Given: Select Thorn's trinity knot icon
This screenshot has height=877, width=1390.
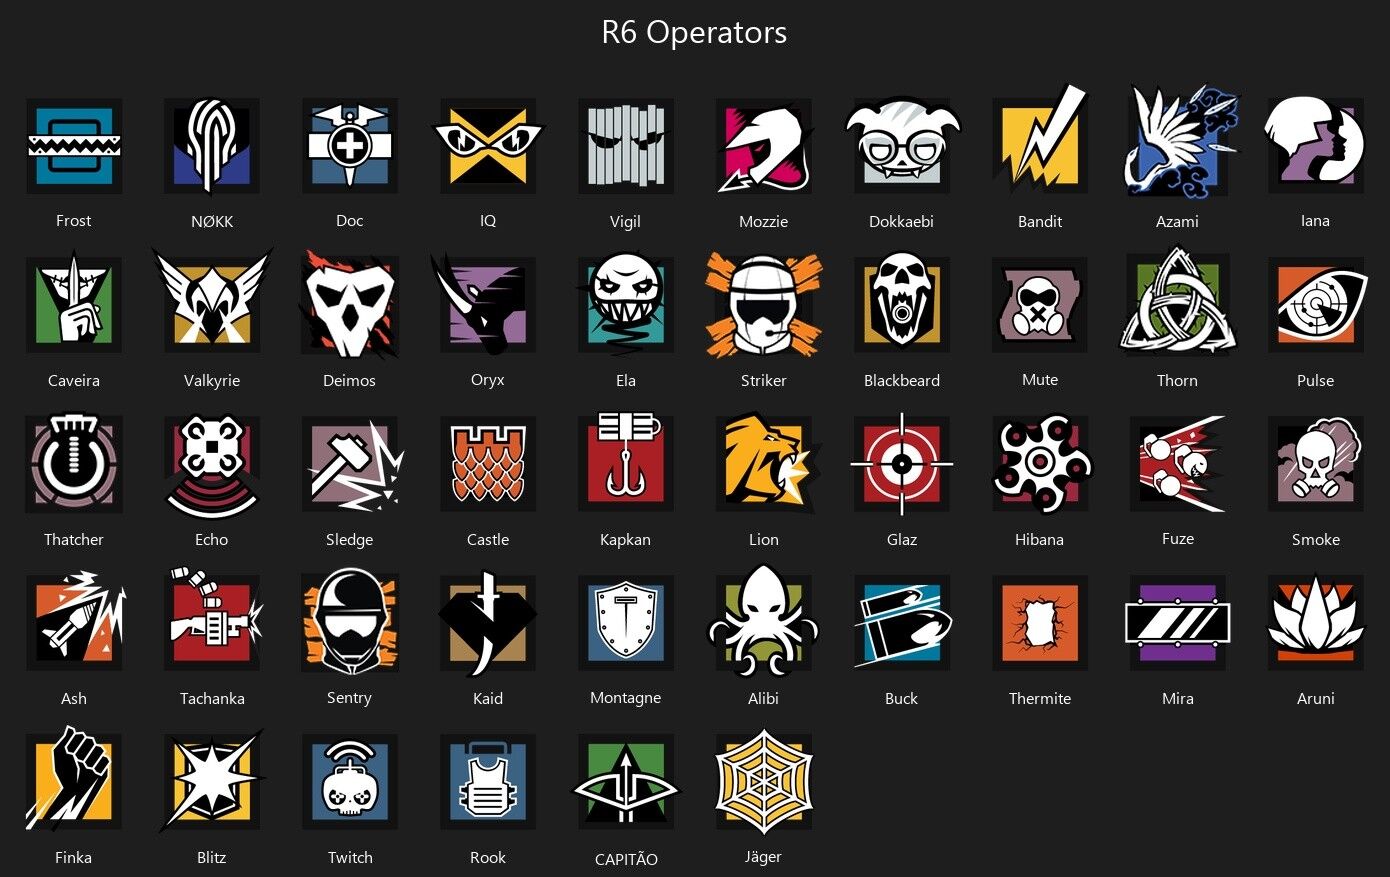Looking at the screenshot, I should click(x=1178, y=301).
